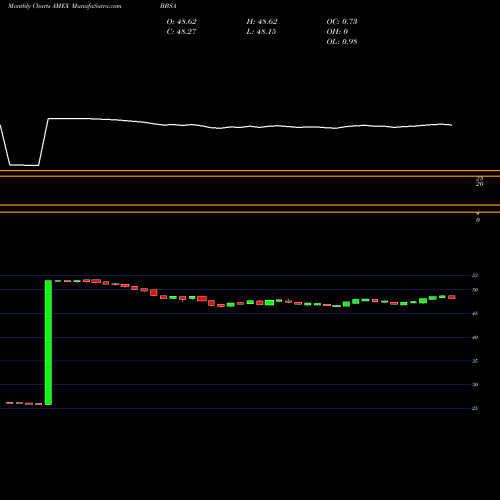500x500 pixels.
Task: Click the tall green candlestick bar
Action: 48,343
